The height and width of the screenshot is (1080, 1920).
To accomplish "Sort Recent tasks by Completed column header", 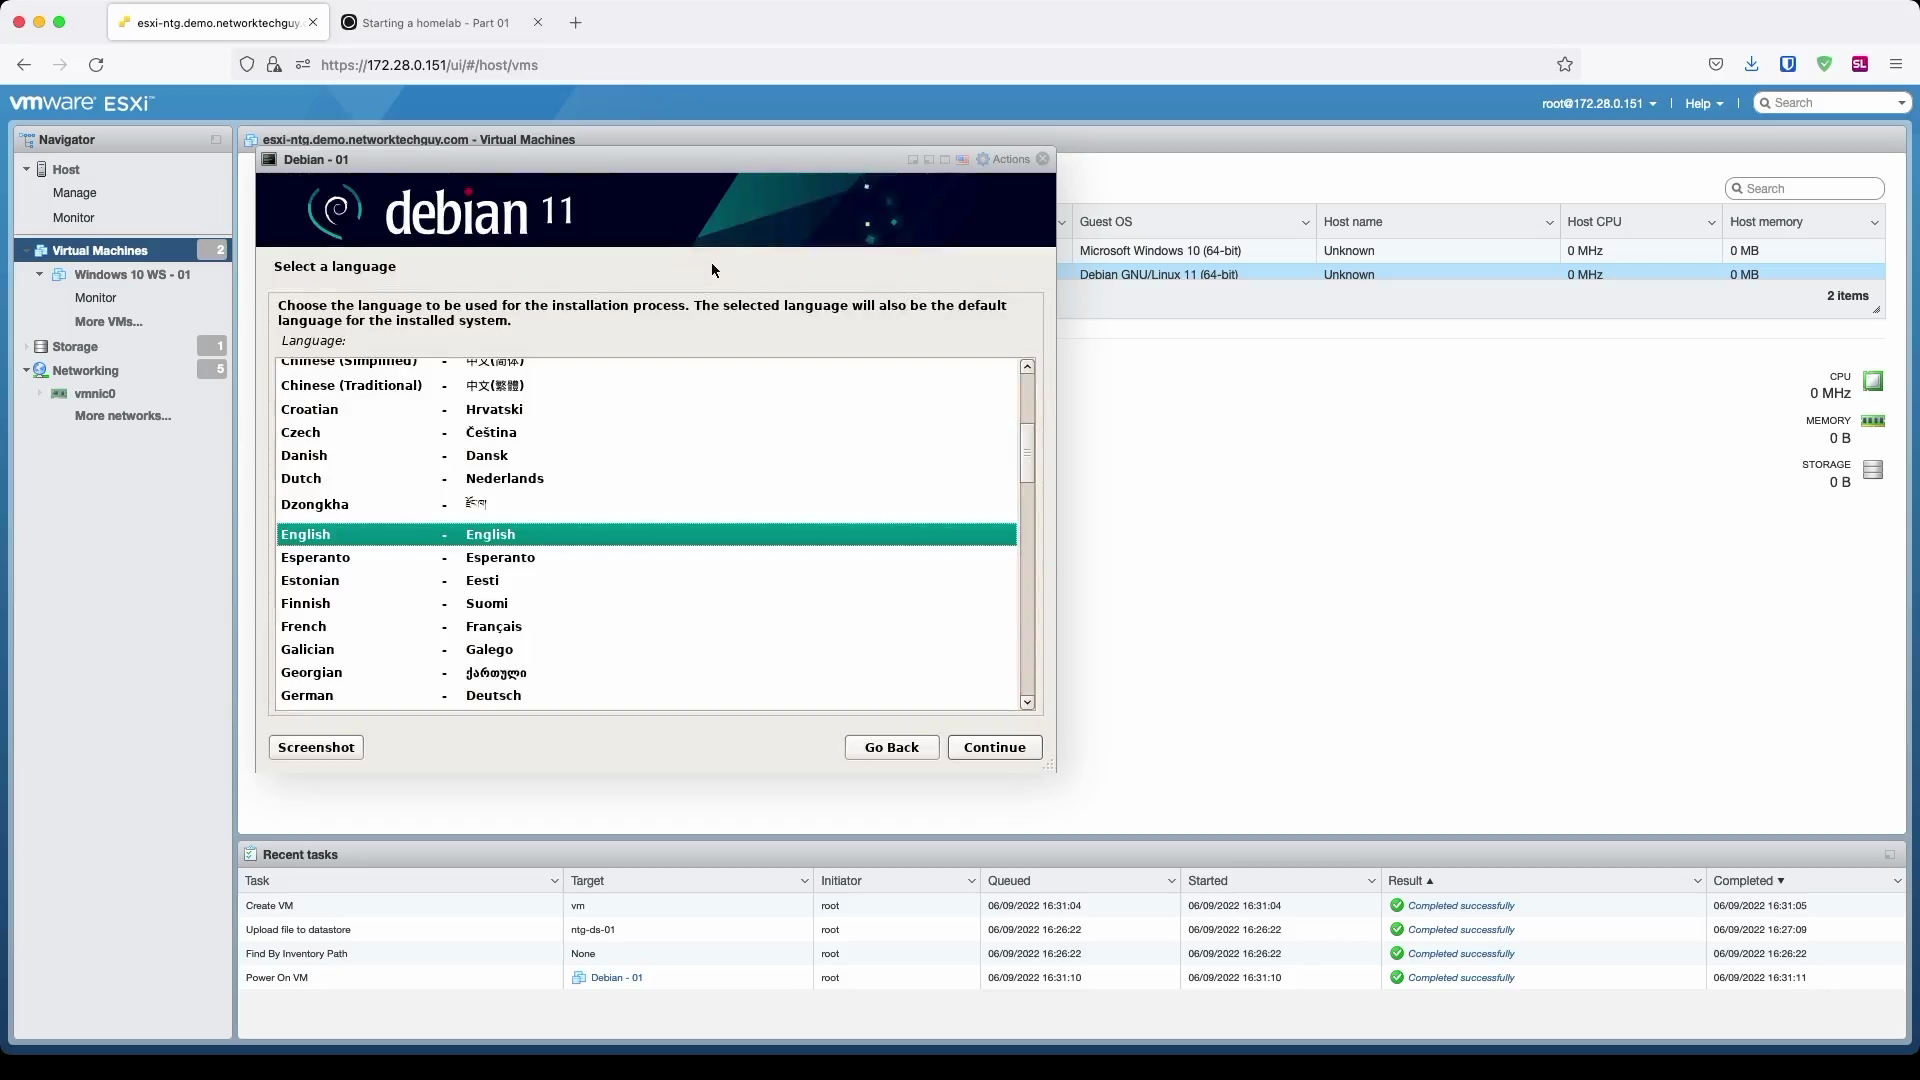I will point(1748,881).
